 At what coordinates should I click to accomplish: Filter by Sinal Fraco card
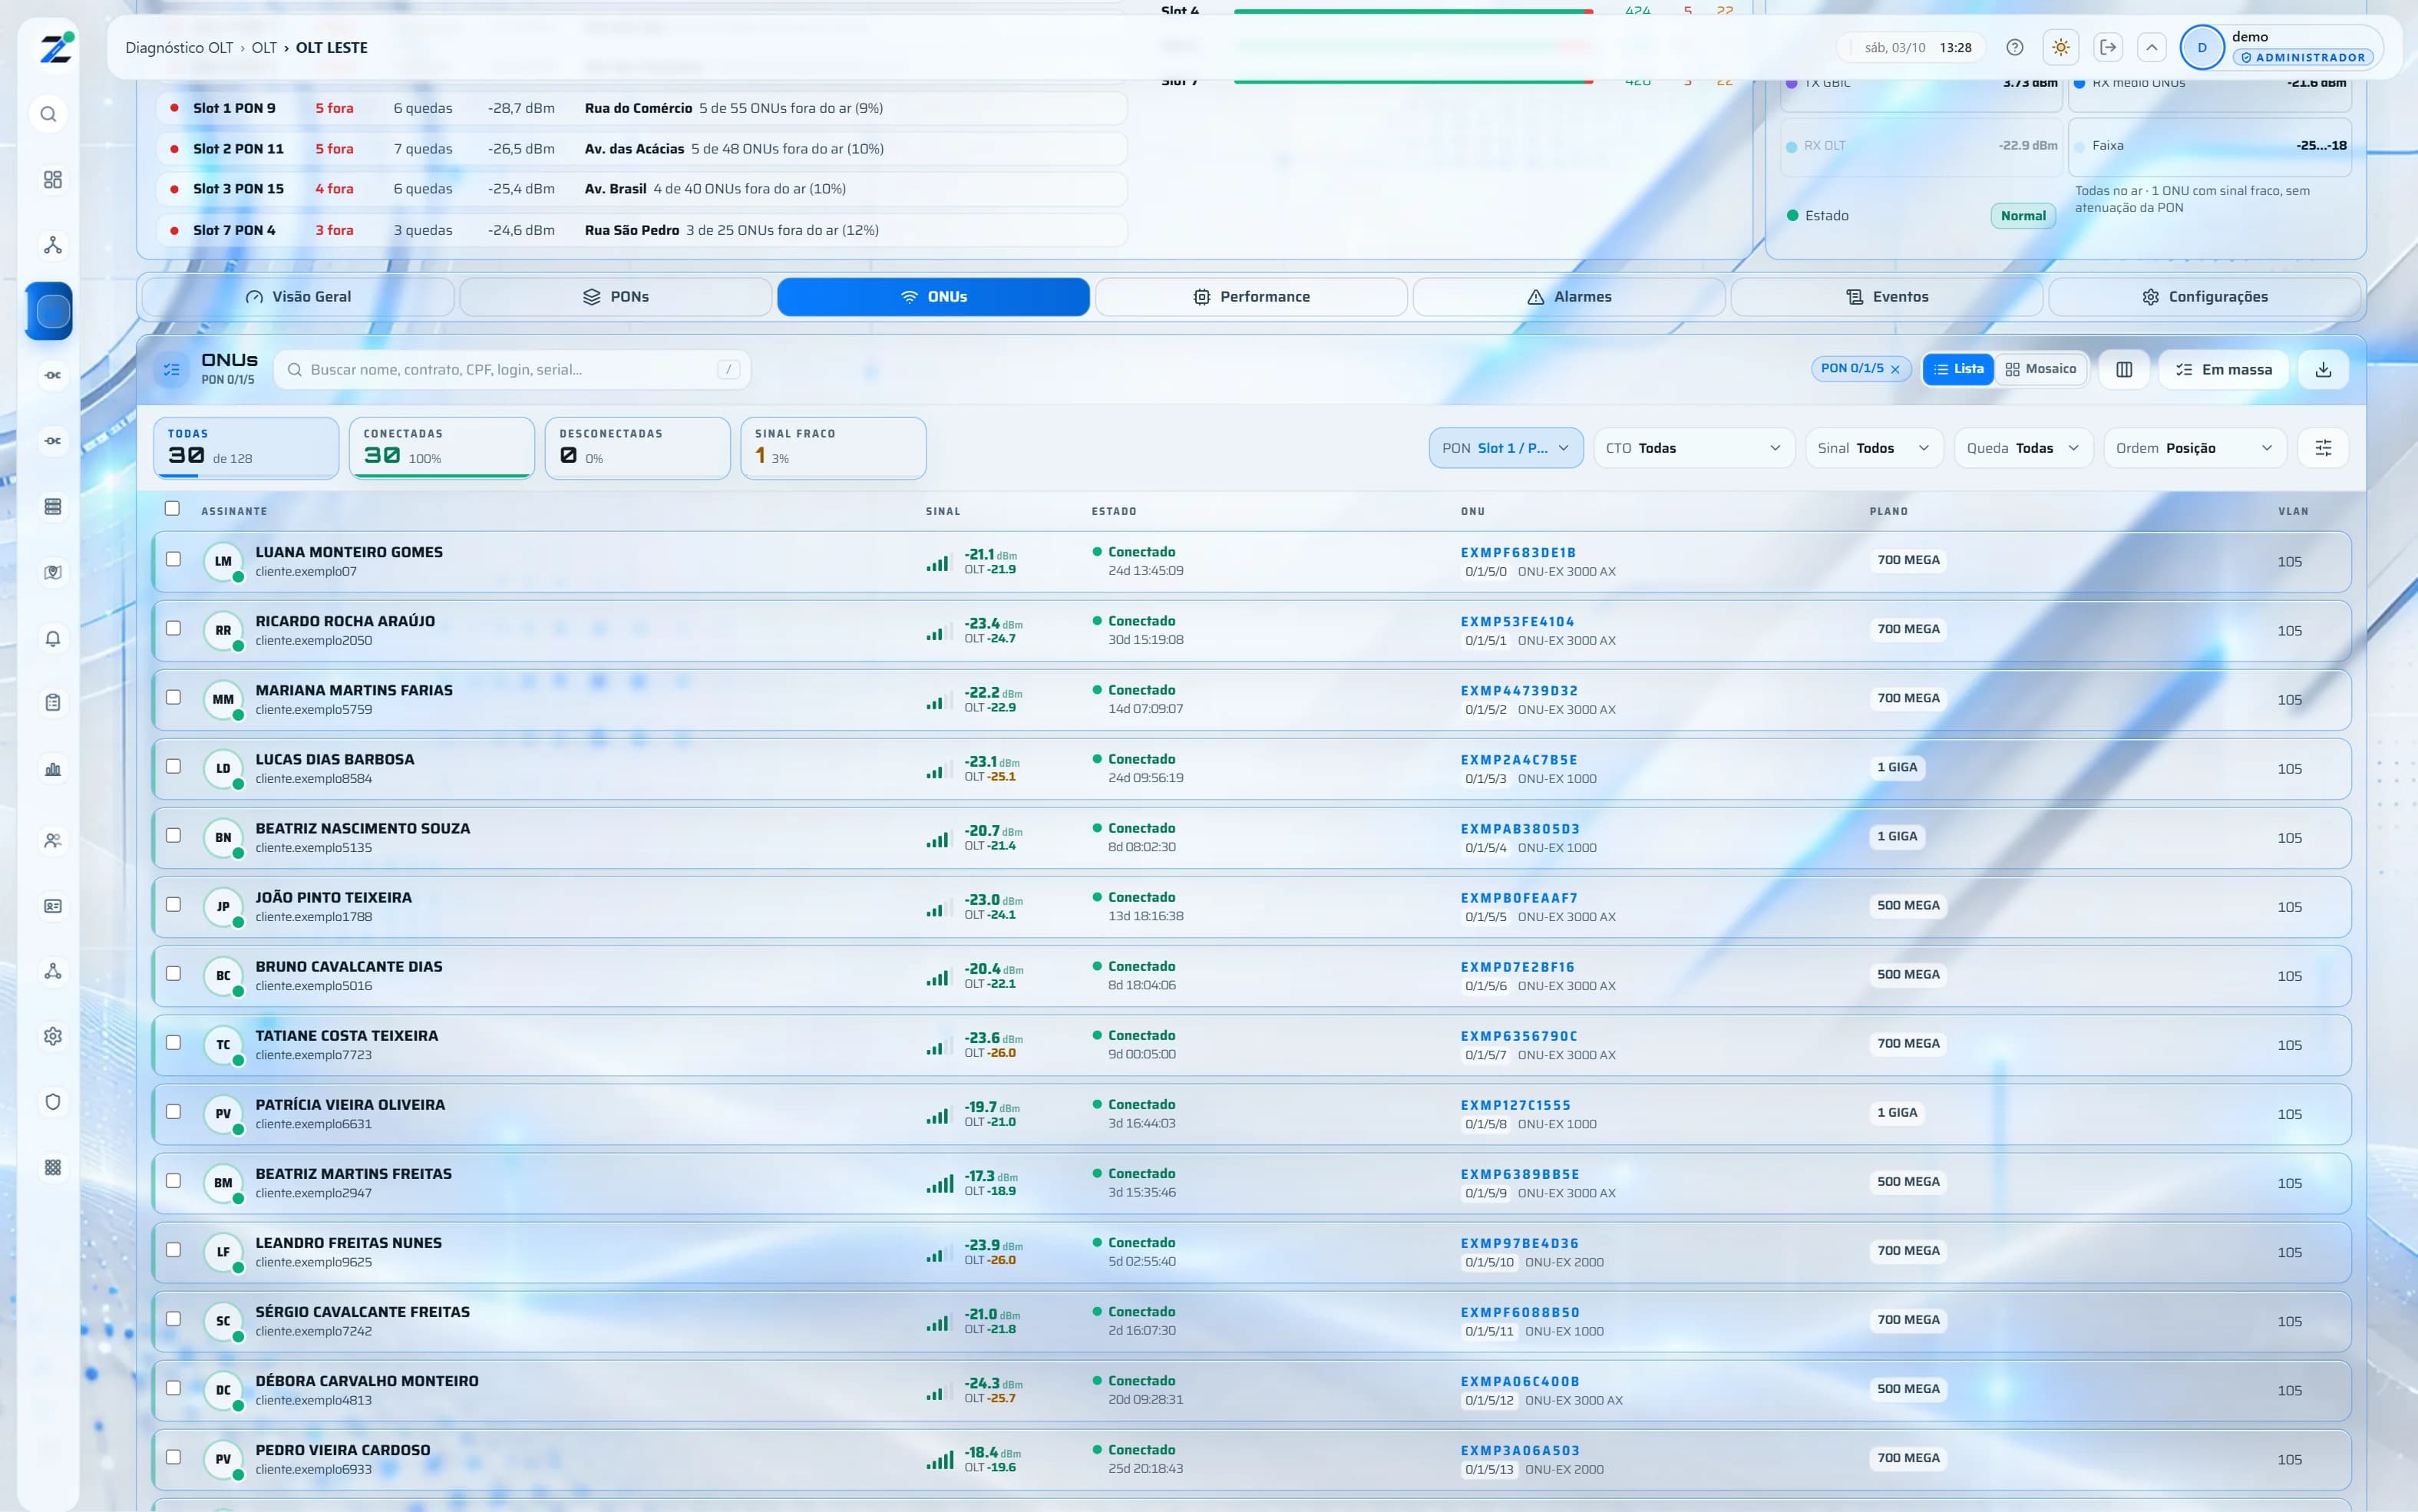pyautogui.click(x=833, y=448)
